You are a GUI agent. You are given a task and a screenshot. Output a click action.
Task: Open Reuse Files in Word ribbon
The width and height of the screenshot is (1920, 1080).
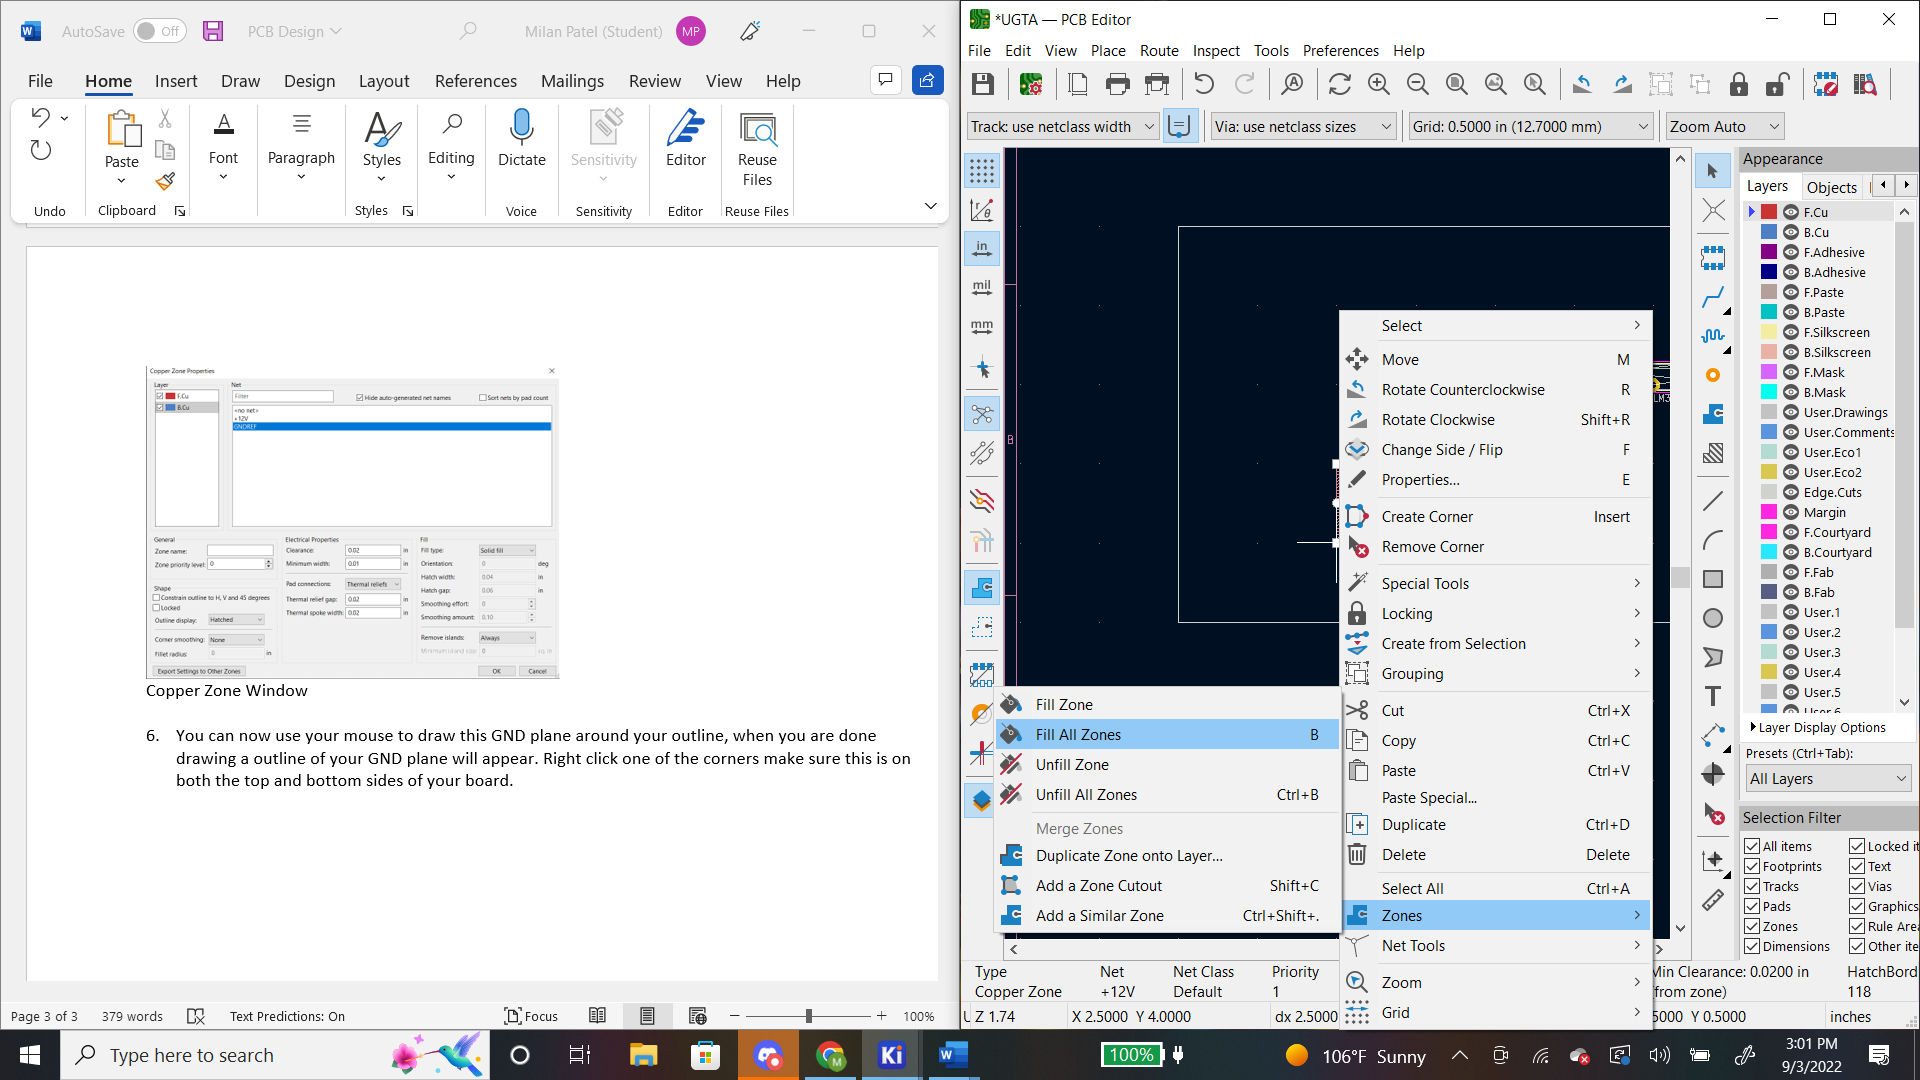coord(757,148)
